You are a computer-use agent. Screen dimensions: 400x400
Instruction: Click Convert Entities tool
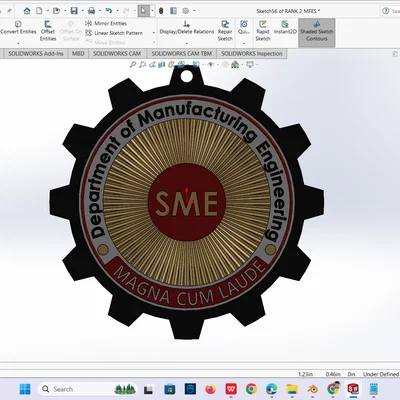(x=18, y=28)
